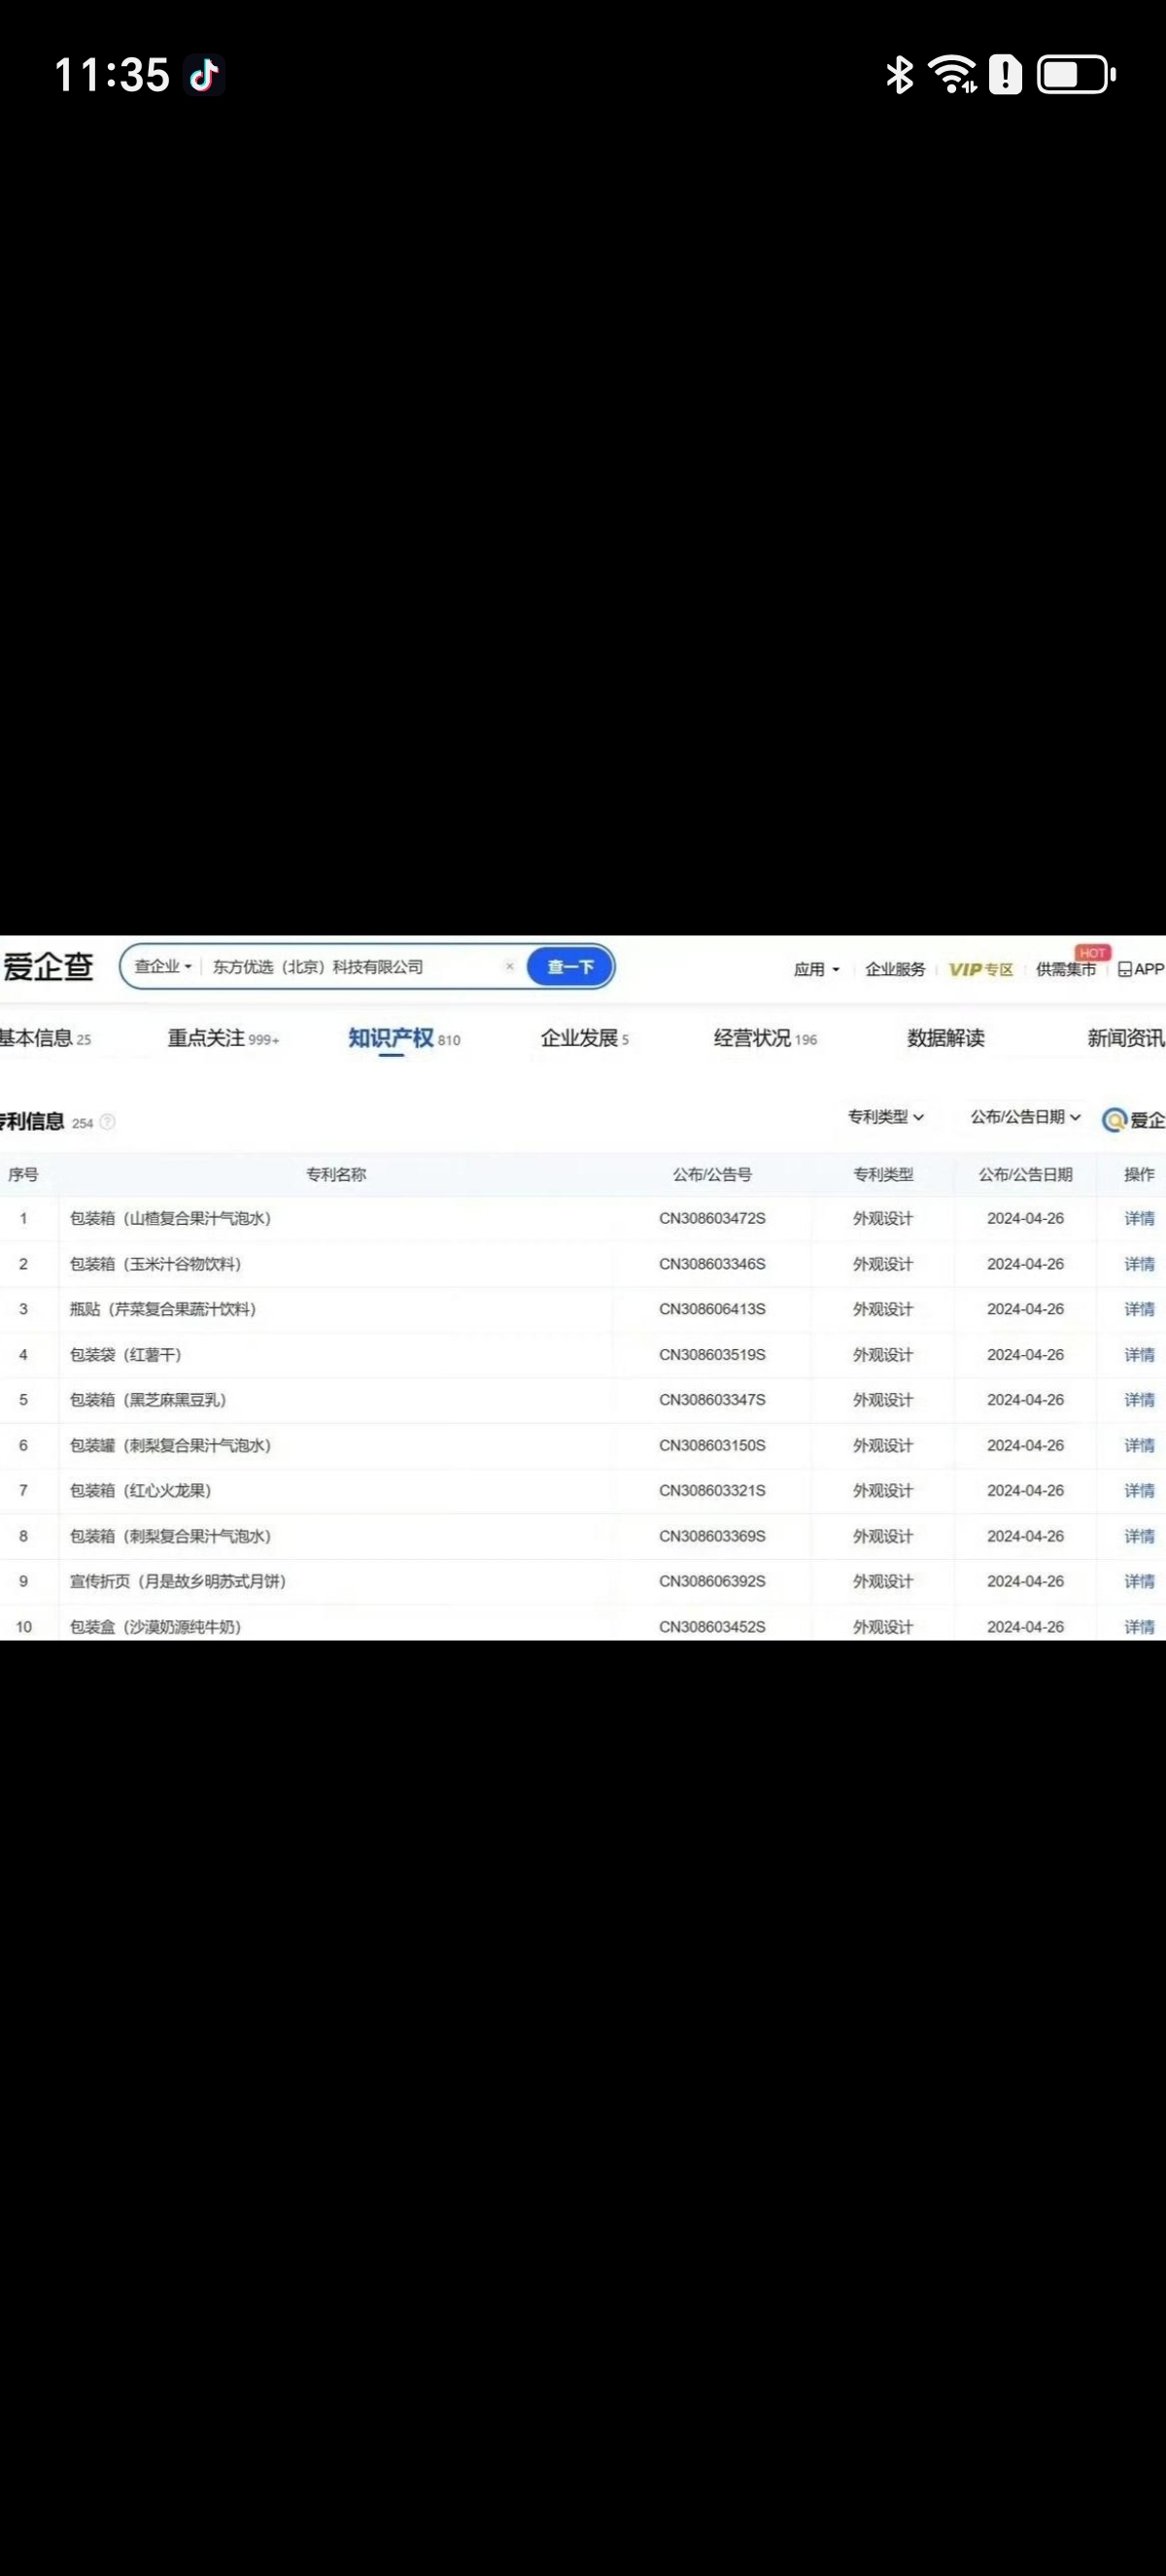Image resolution: width=1166 pixels, height=2576 pixels.
Task: Click patent name 瓶贴（芹菜复合果蔬汁饮料）
Action: pos(163,1309)
